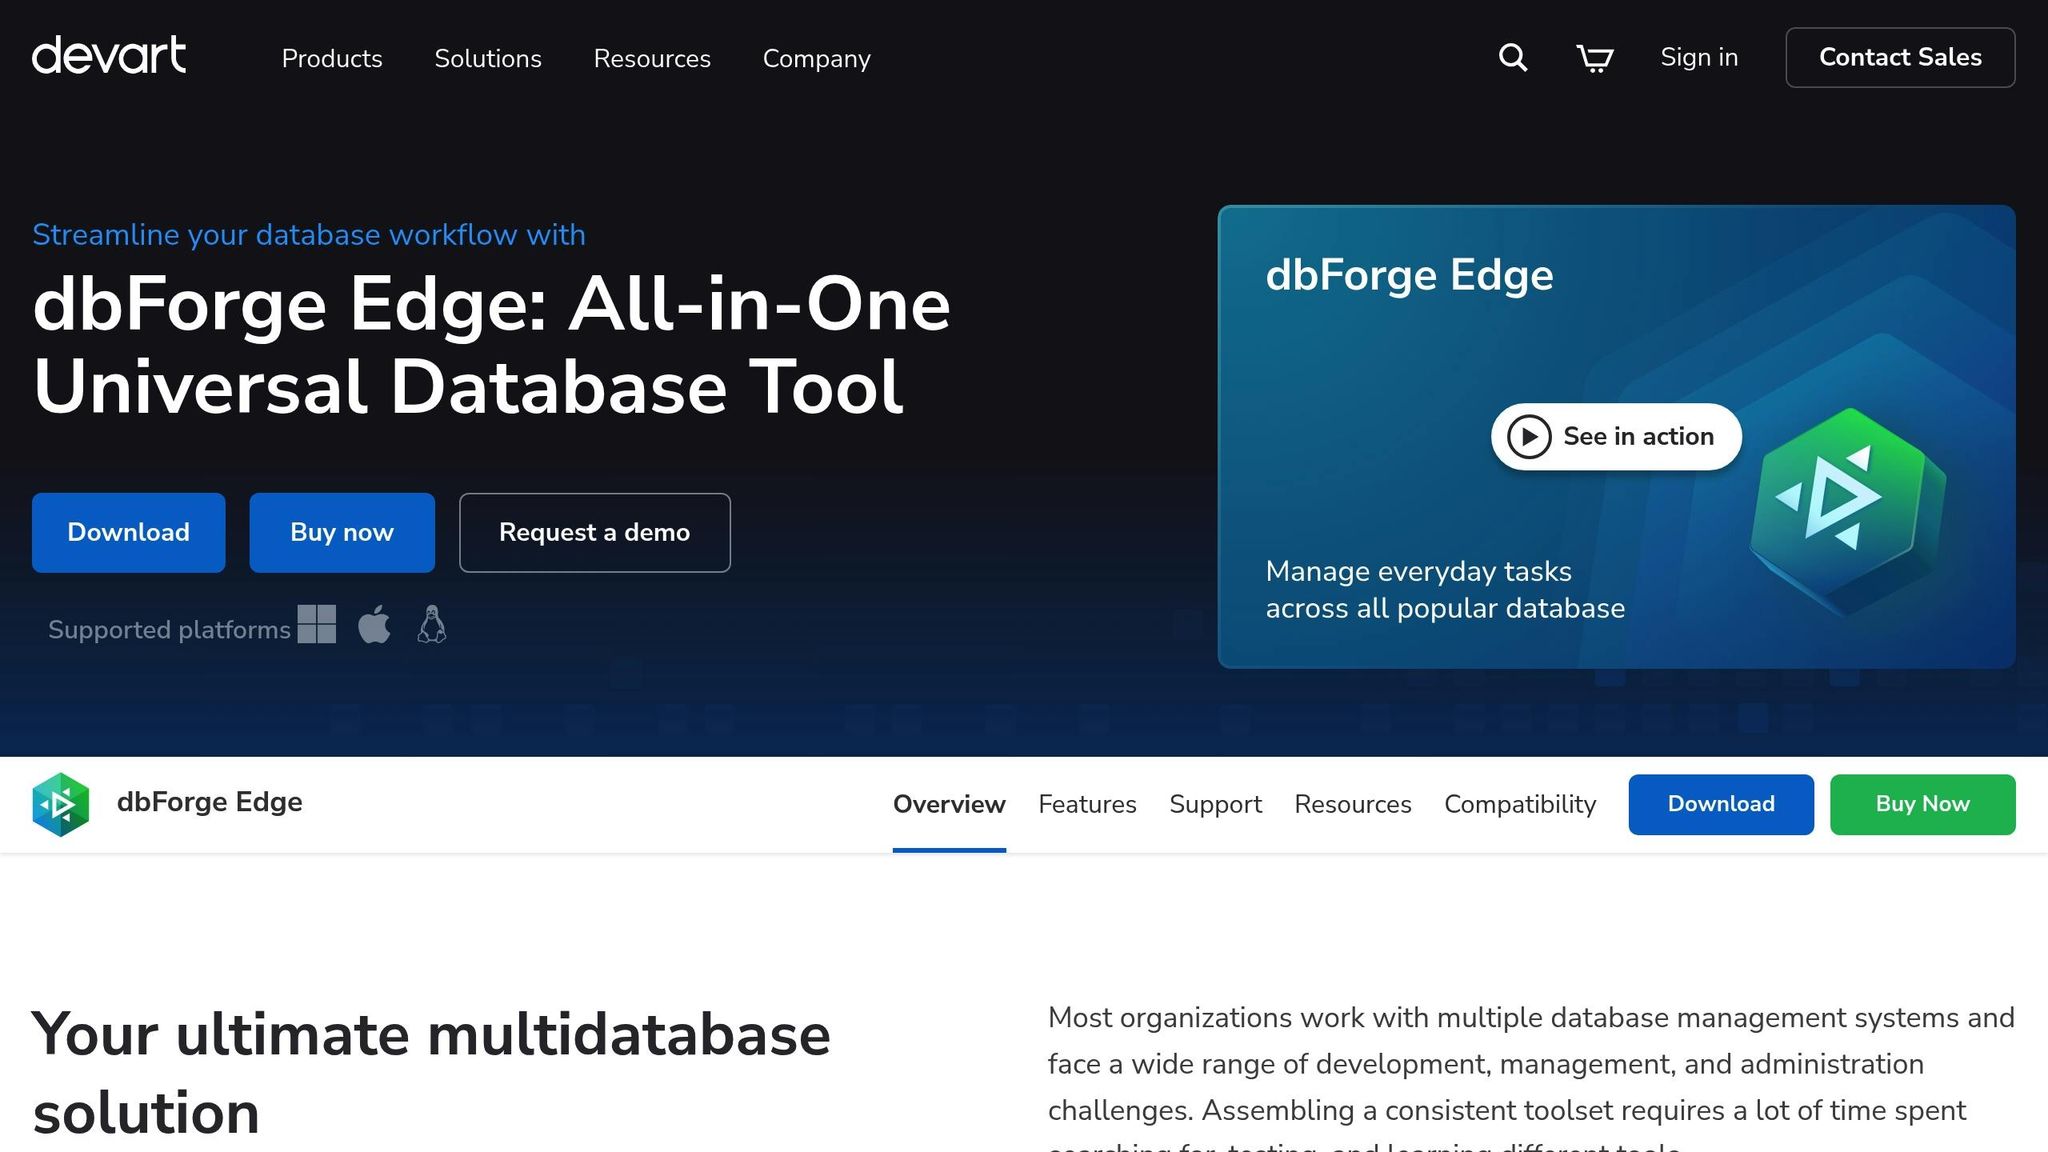This screenshot has height=1152, width=2048.
Task: Click the Windows platform icon
Action: pos(317,624)
